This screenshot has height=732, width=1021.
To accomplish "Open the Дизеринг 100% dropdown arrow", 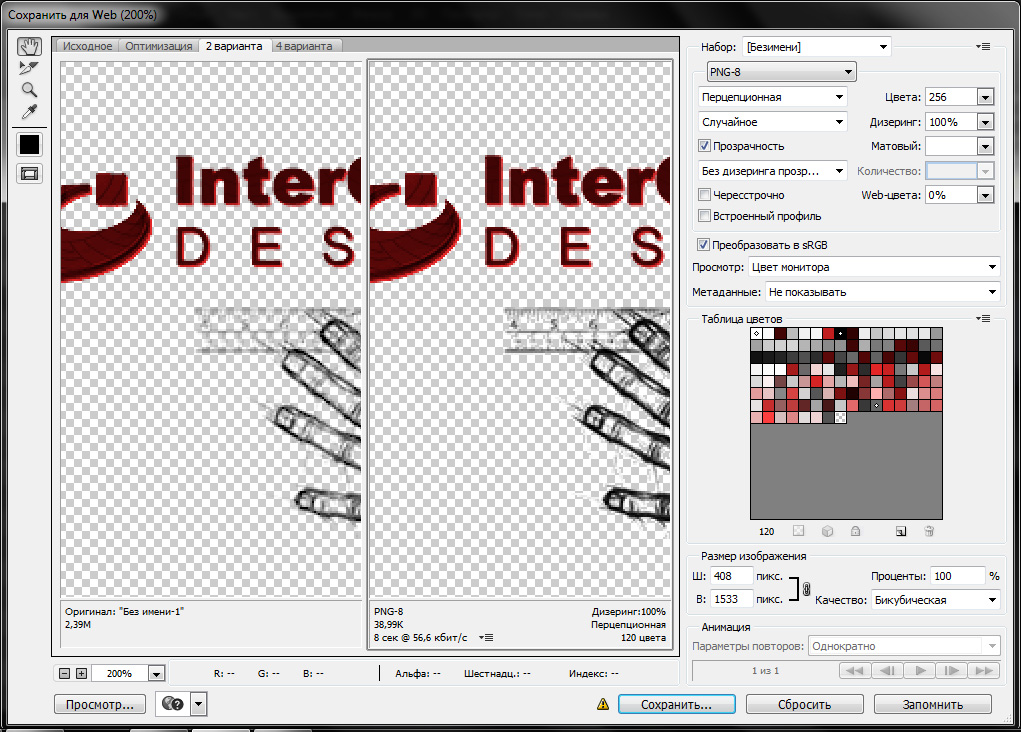I will pos(985,122).
